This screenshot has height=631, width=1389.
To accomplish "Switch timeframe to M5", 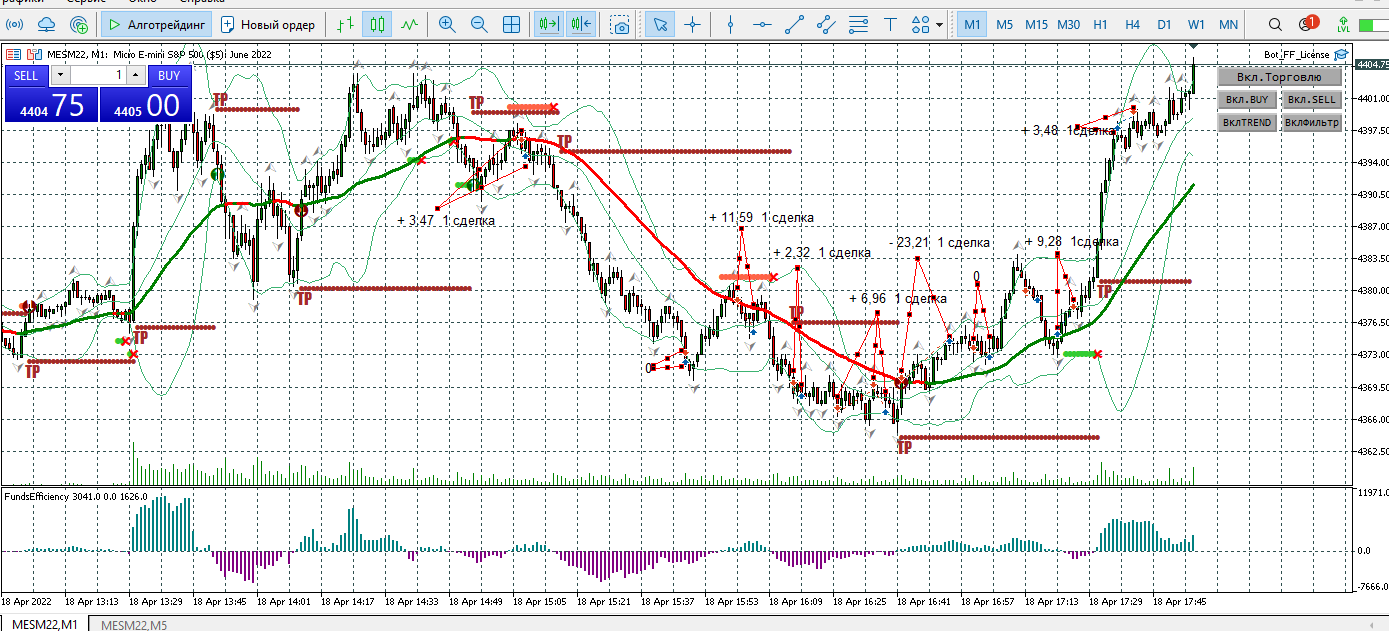I will tap(1004, 24).
